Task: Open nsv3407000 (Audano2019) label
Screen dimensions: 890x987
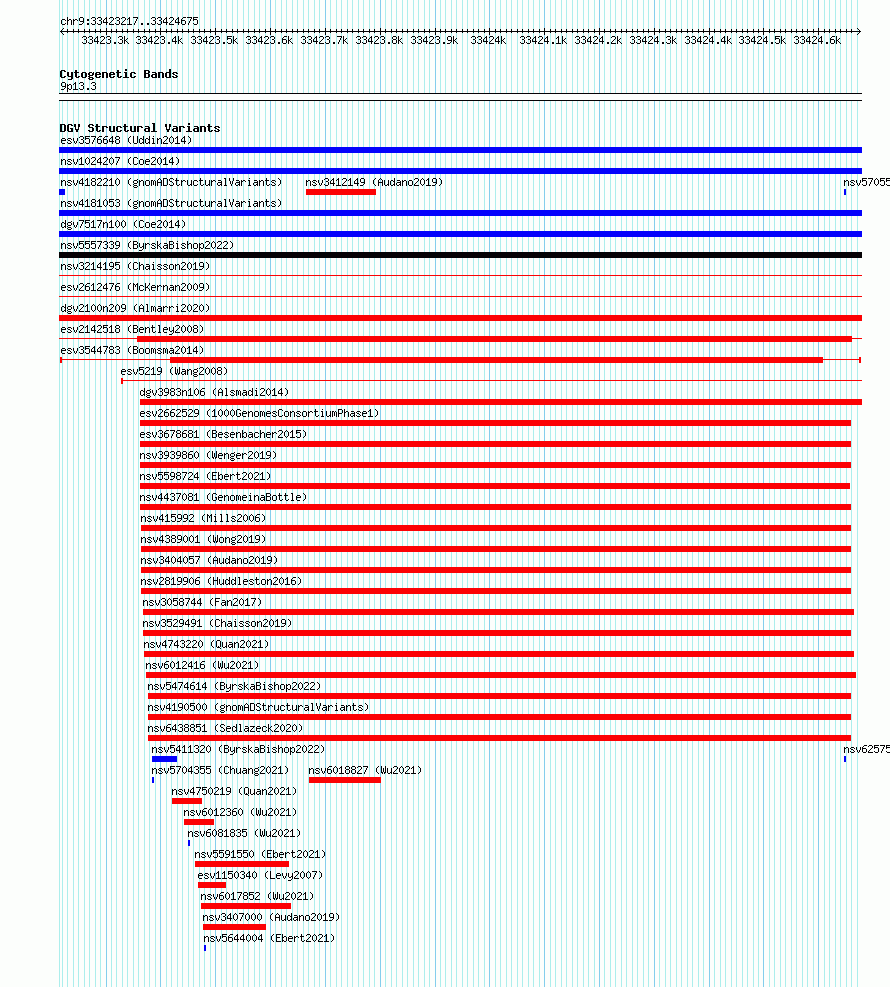Action: [x=271, y=917]
